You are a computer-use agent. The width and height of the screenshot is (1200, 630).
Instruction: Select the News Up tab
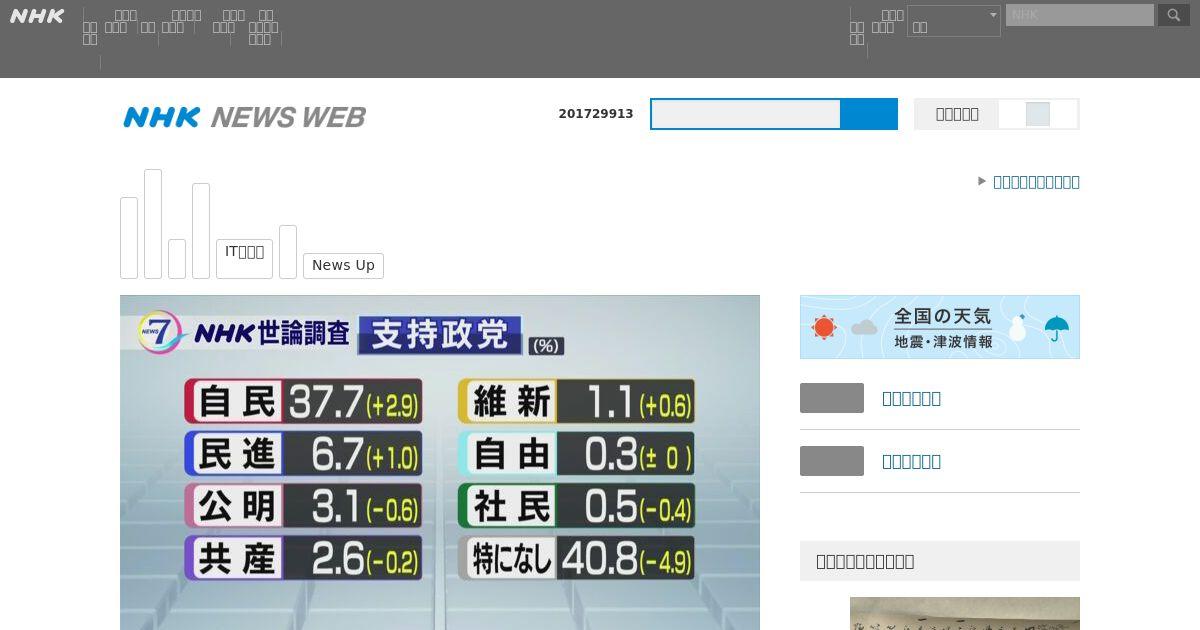pyautogui.click(x=343, y=265)
